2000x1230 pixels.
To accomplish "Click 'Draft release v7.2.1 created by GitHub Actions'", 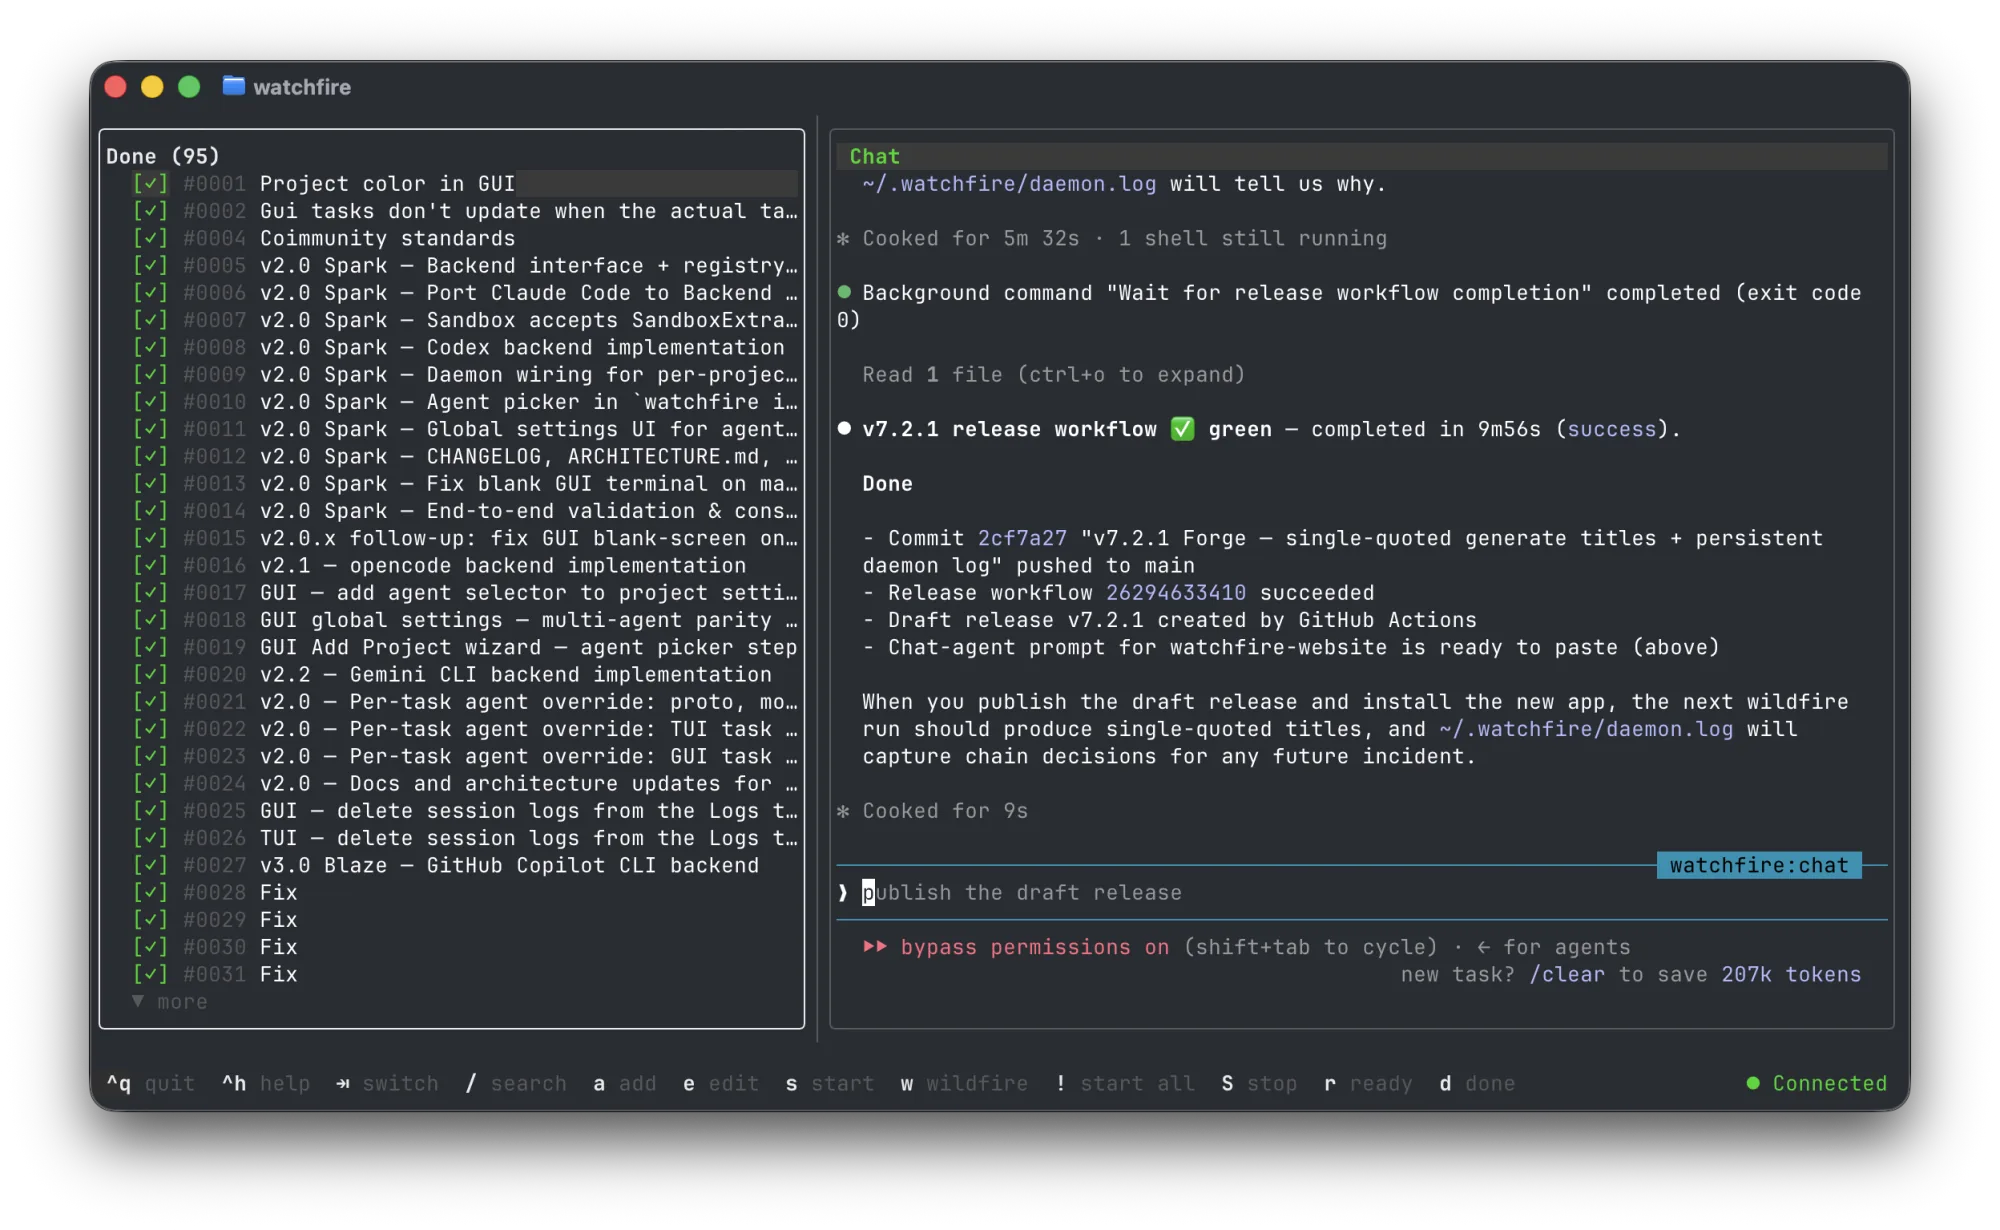I will (x=1182, y=619).
